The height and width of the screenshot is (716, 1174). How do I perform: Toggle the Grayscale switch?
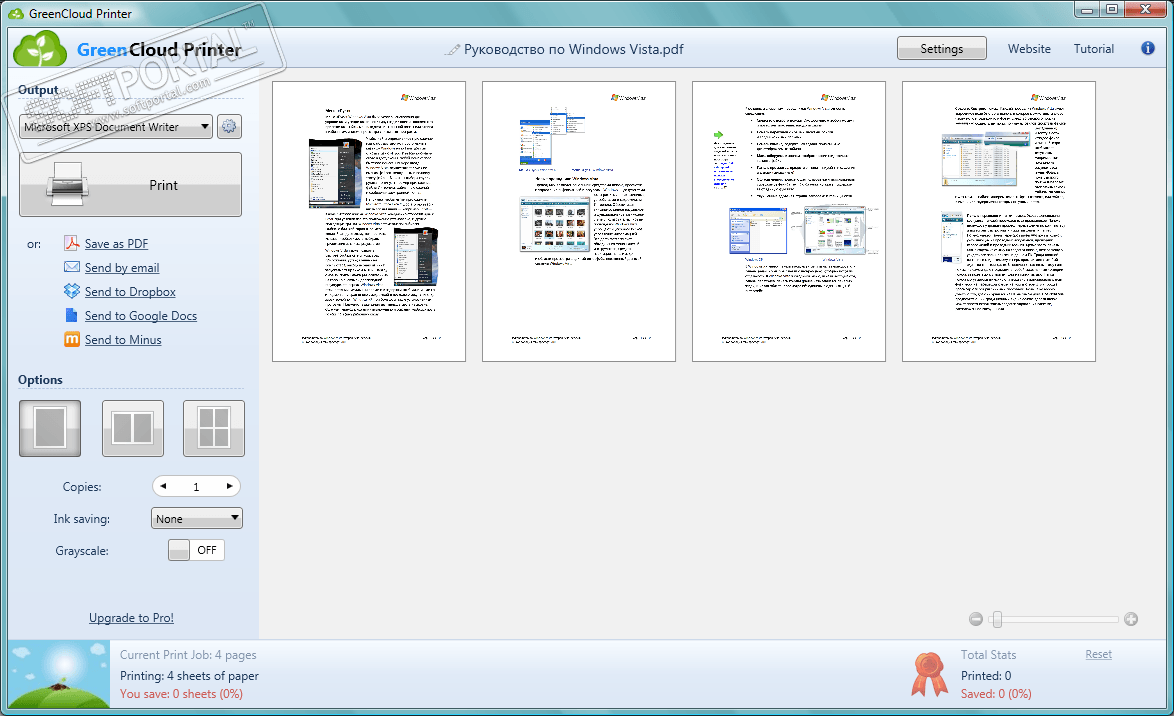pos(196,550)
